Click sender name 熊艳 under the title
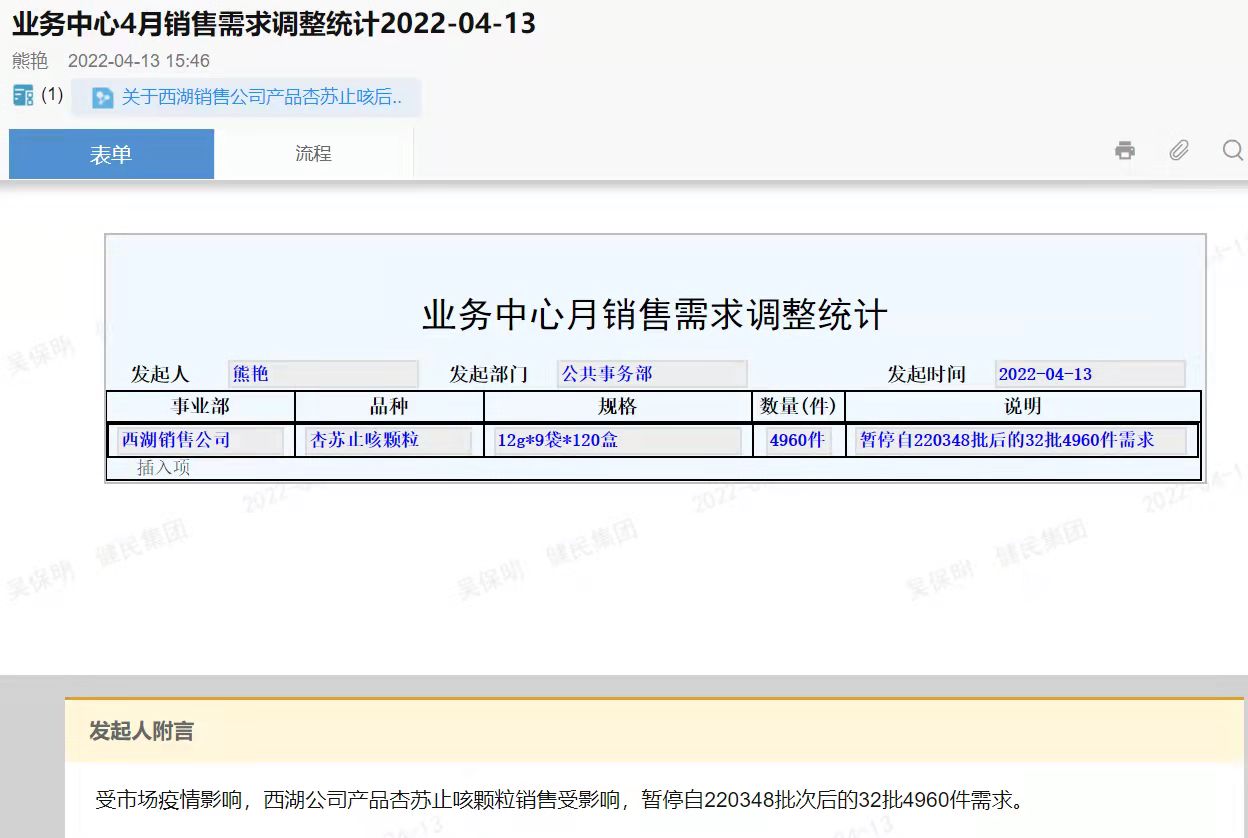Screen dimensions: 1248x838 [x=30, y=61]
